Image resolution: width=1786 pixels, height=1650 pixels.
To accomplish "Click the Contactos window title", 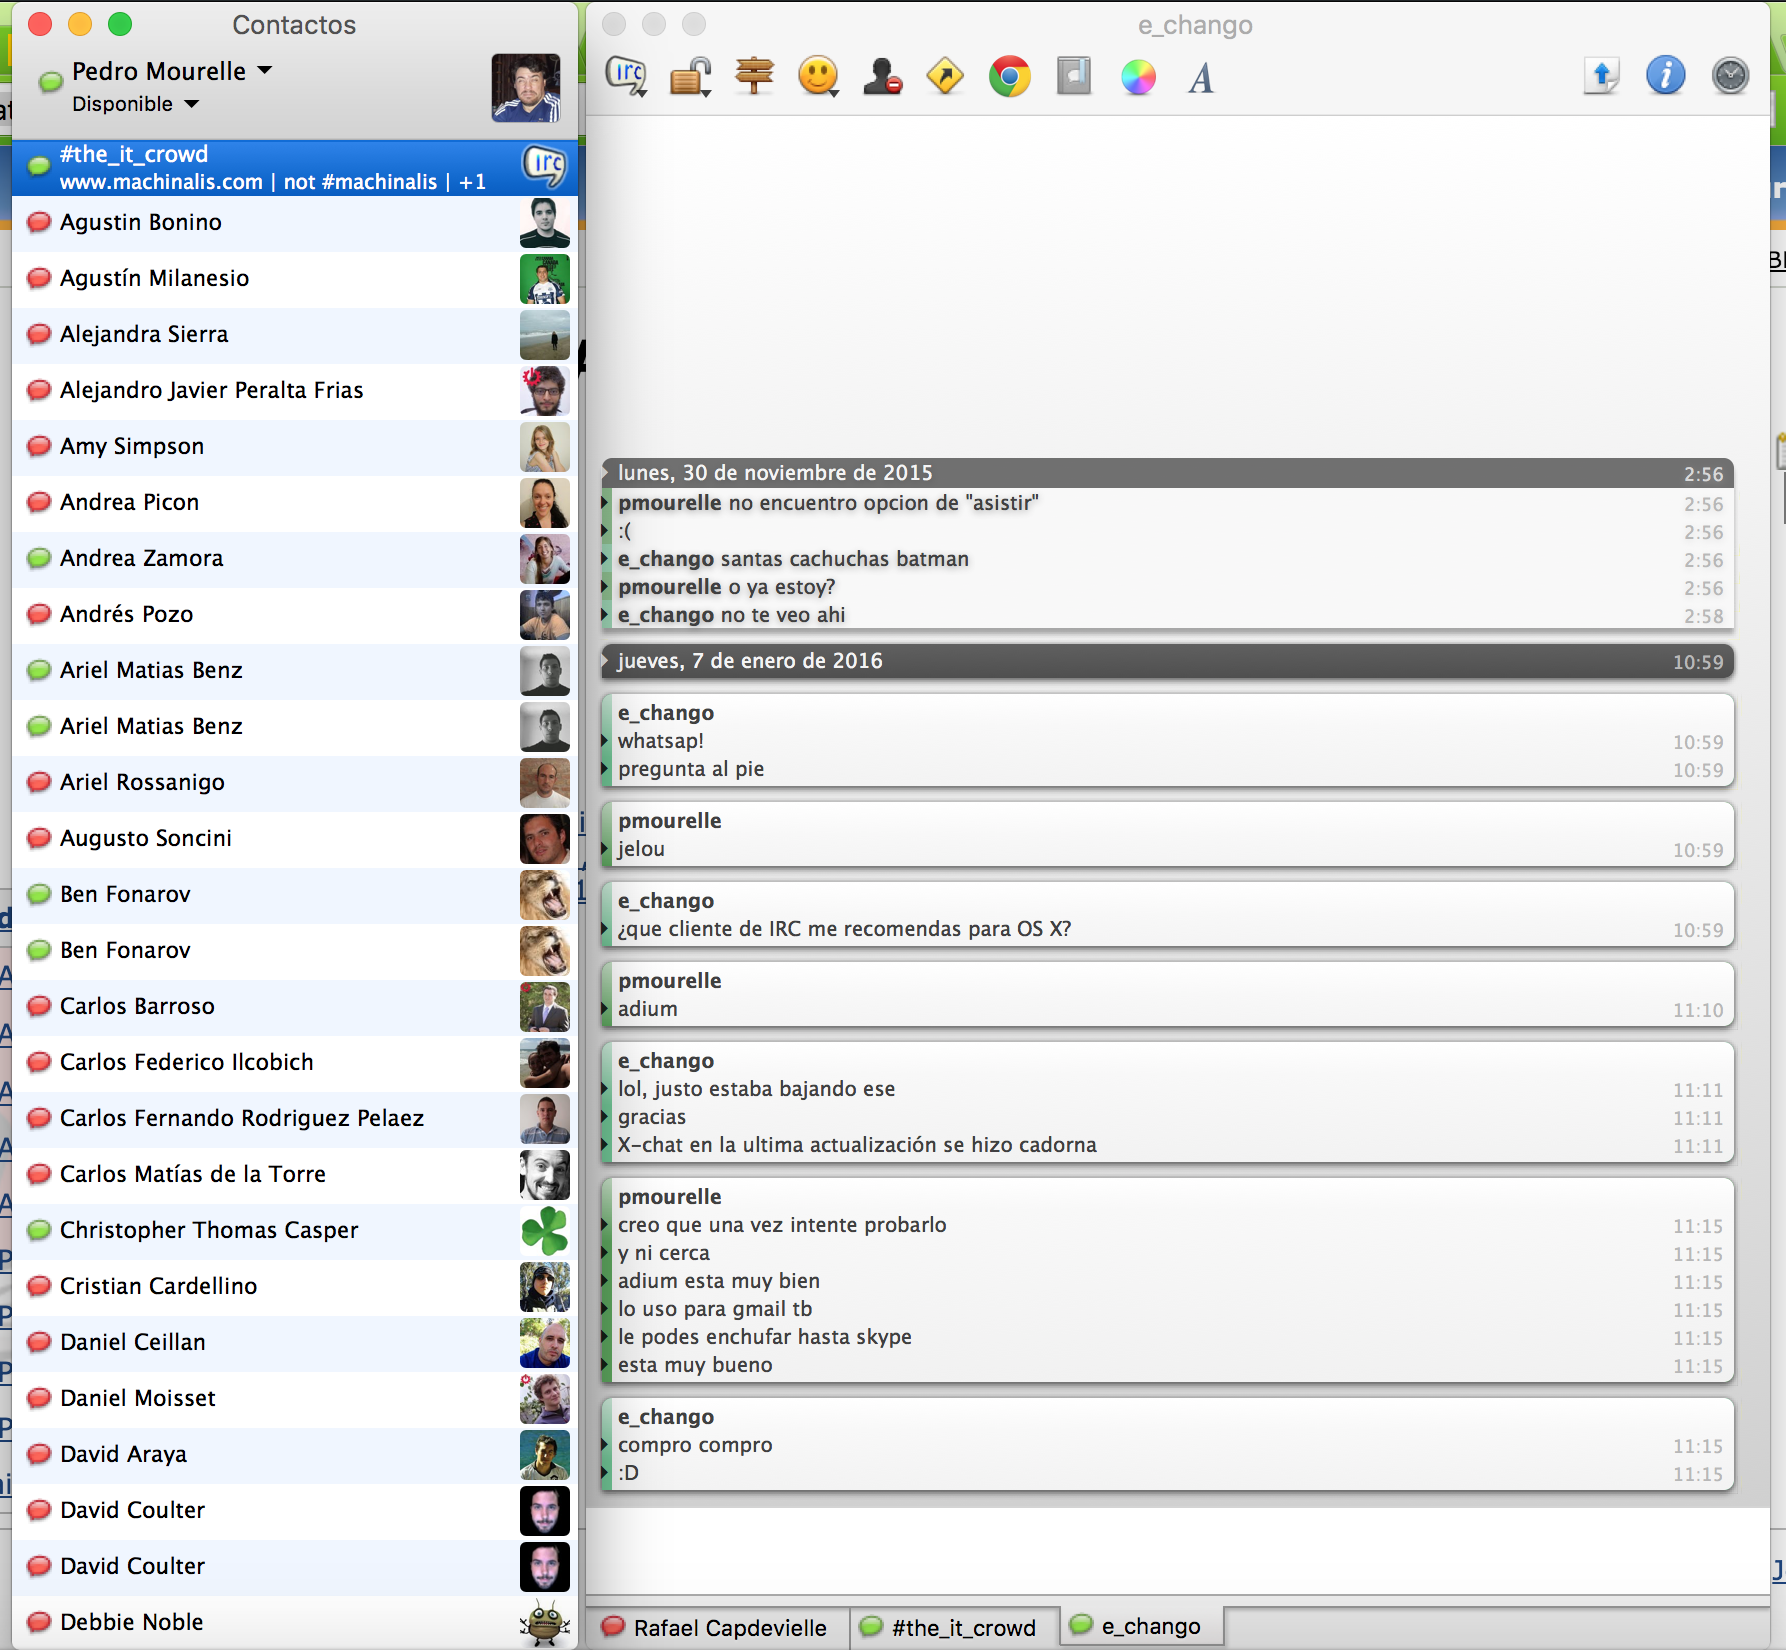I will (x=294, y=25).
